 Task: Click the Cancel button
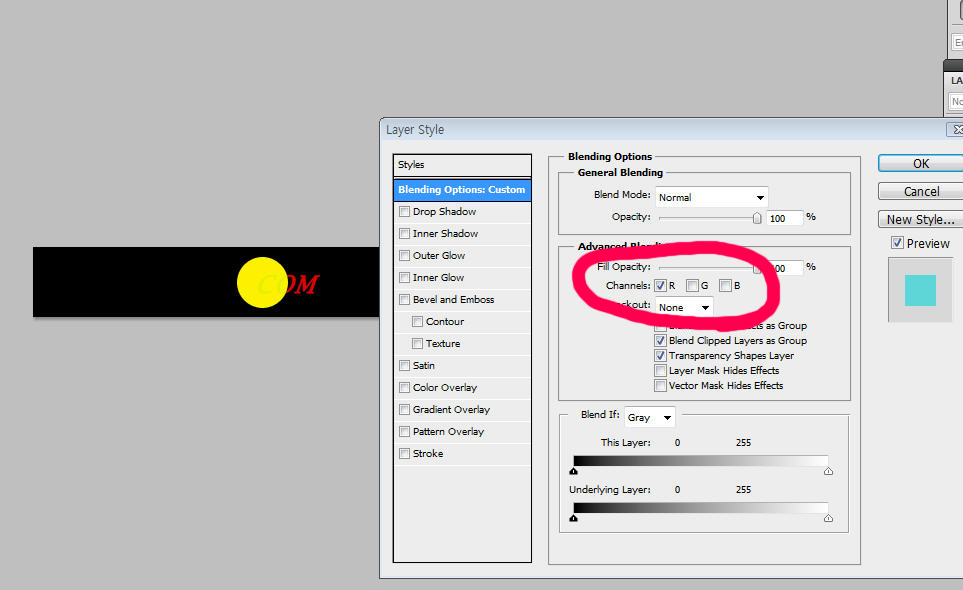coord(920,191)
